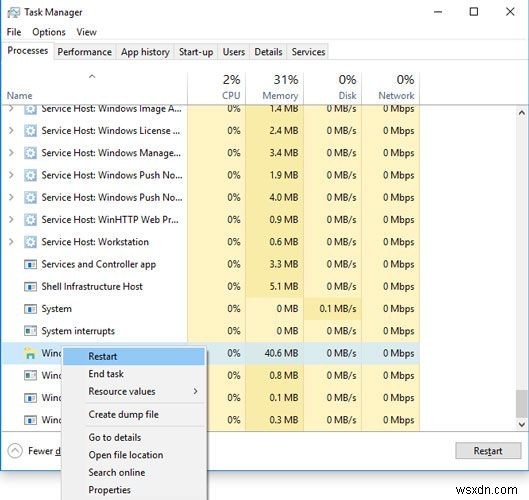Expand Service Host: WinHTTP Web Pr row
Screen dimensions: 529x500
point(11,220)
